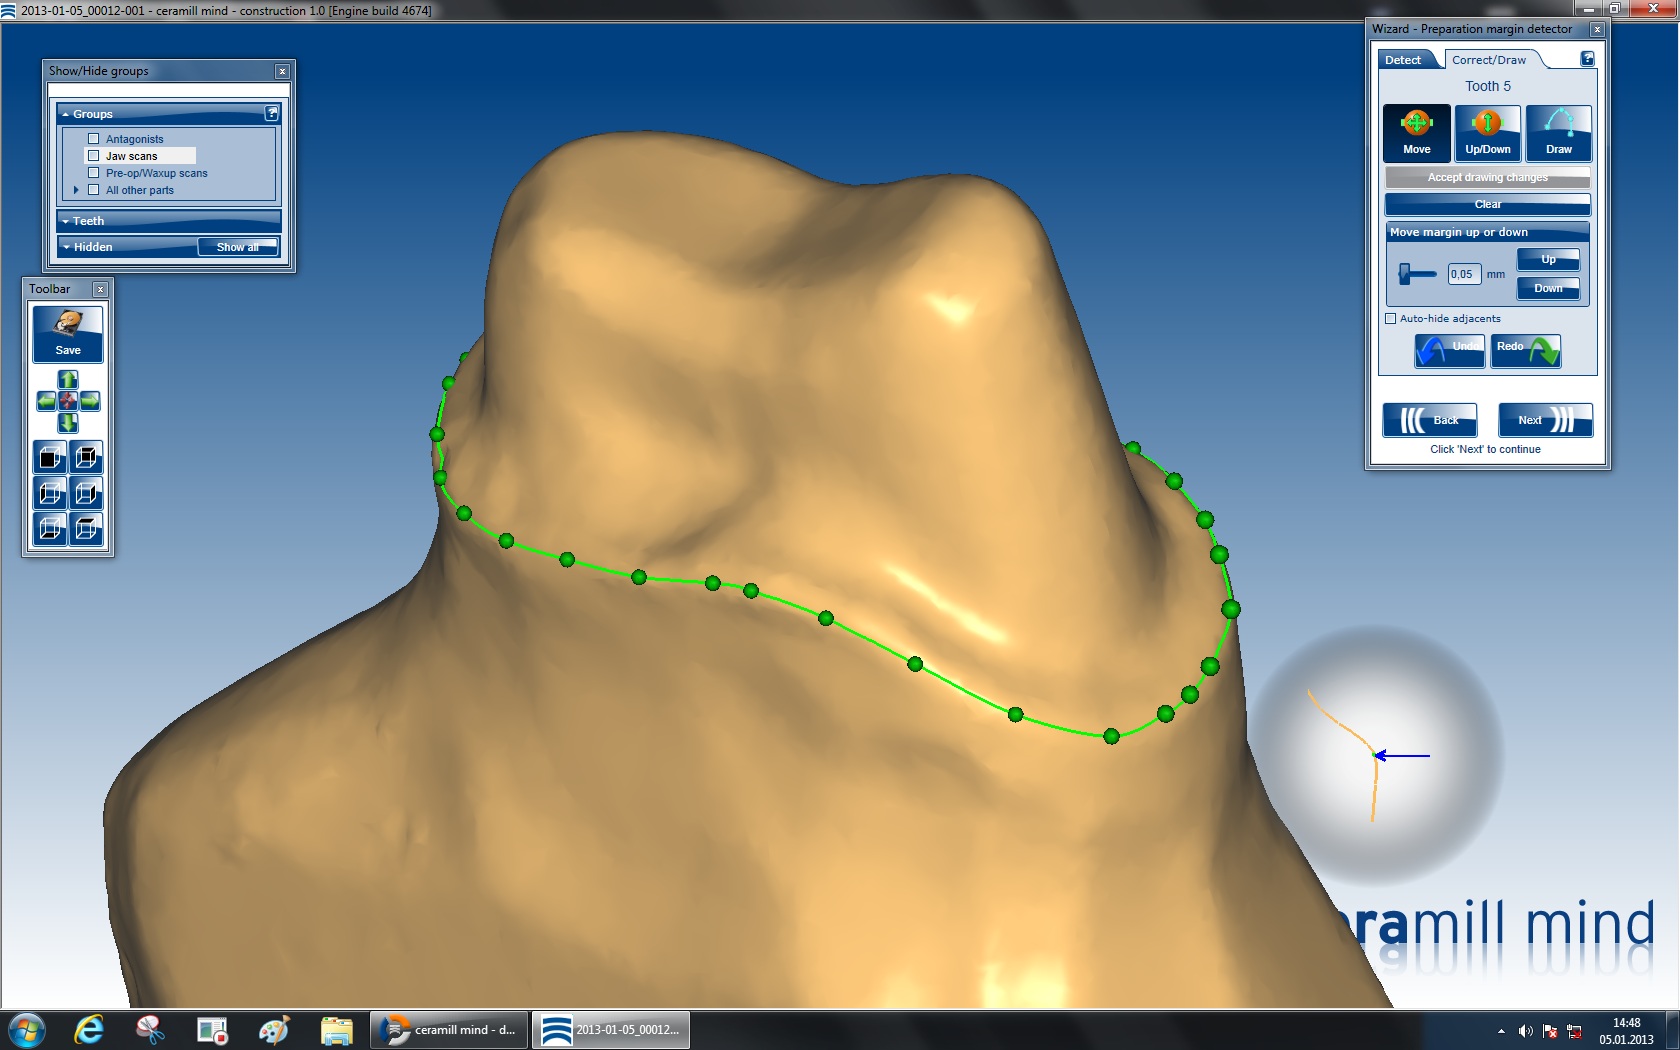Open Internet Explorer from taskbar
This screenshot has height=1050, width=1680.
point(89,1030)
